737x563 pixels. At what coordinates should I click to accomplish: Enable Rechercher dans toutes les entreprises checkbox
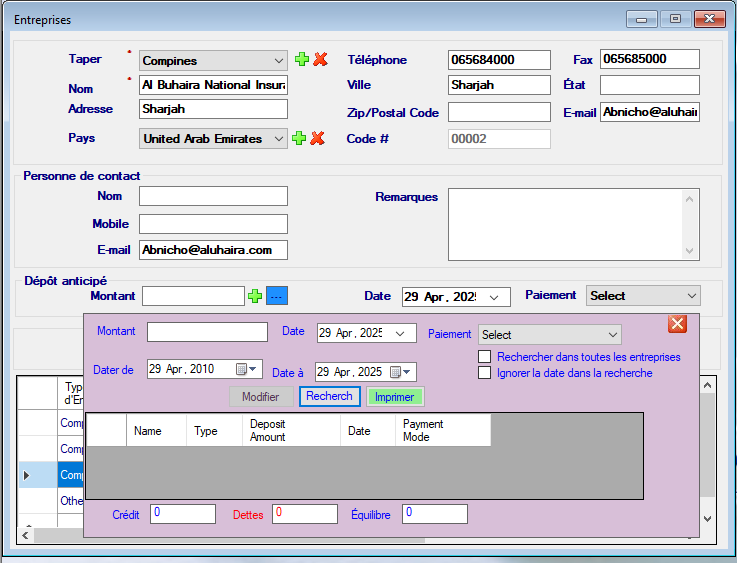pyautogui.click(x=485, y=357)
